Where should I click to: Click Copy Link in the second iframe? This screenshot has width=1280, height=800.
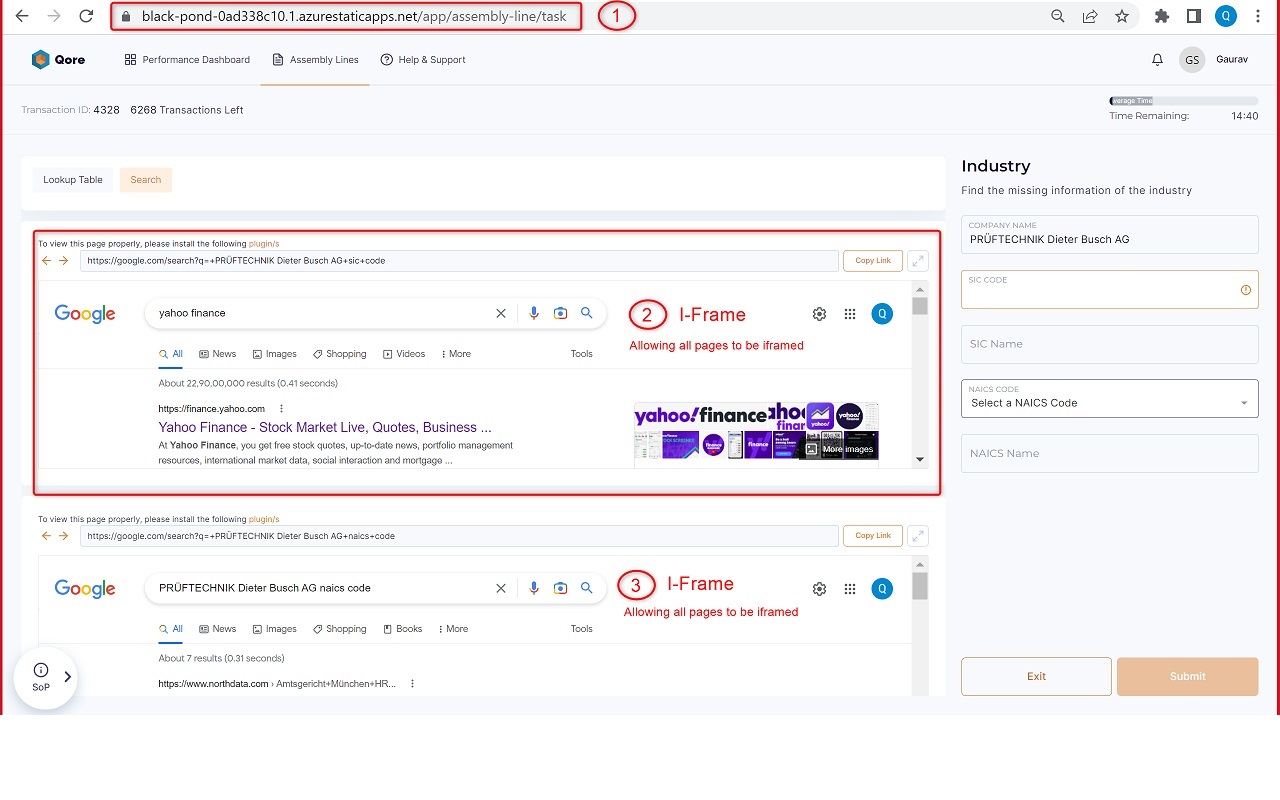873,535
